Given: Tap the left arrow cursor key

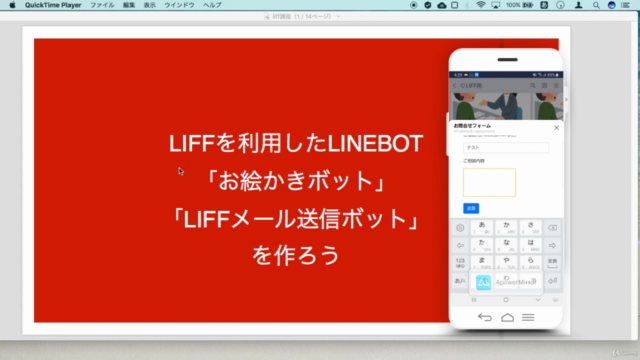Looking at the screenshot, I should 460,245.
